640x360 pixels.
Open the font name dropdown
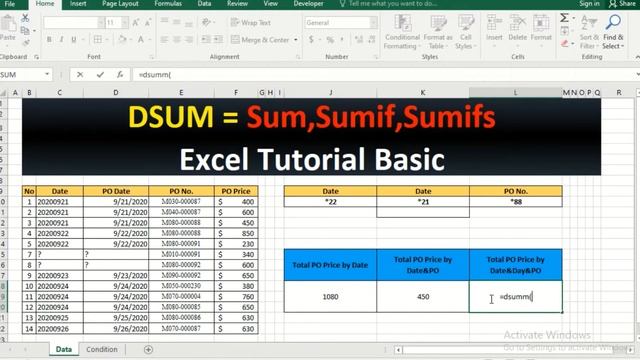tap(100, 23)
